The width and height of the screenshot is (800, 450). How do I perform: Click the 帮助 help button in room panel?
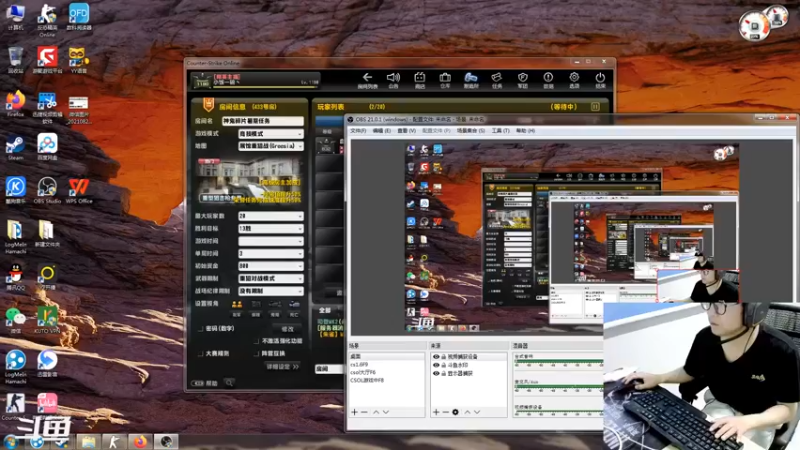tap(206, 383)
